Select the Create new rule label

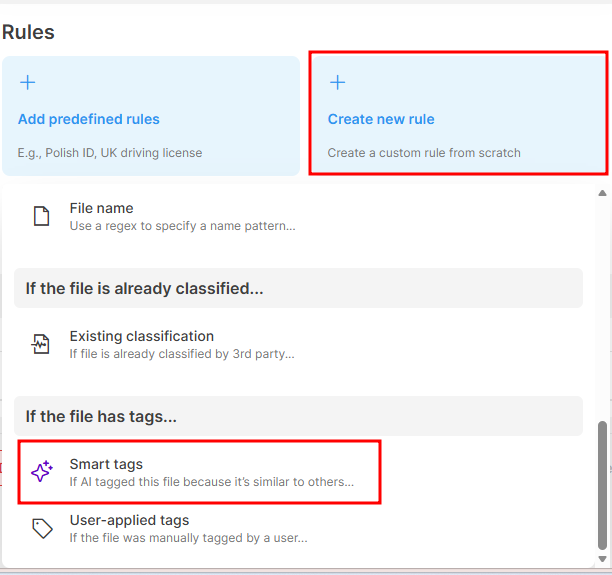pyautogui.click(x=381, y=119)
